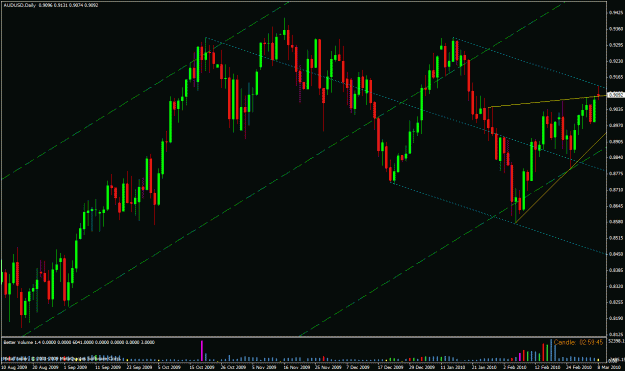Click the 11 Jan 2010 date label

tap(453, 367)
